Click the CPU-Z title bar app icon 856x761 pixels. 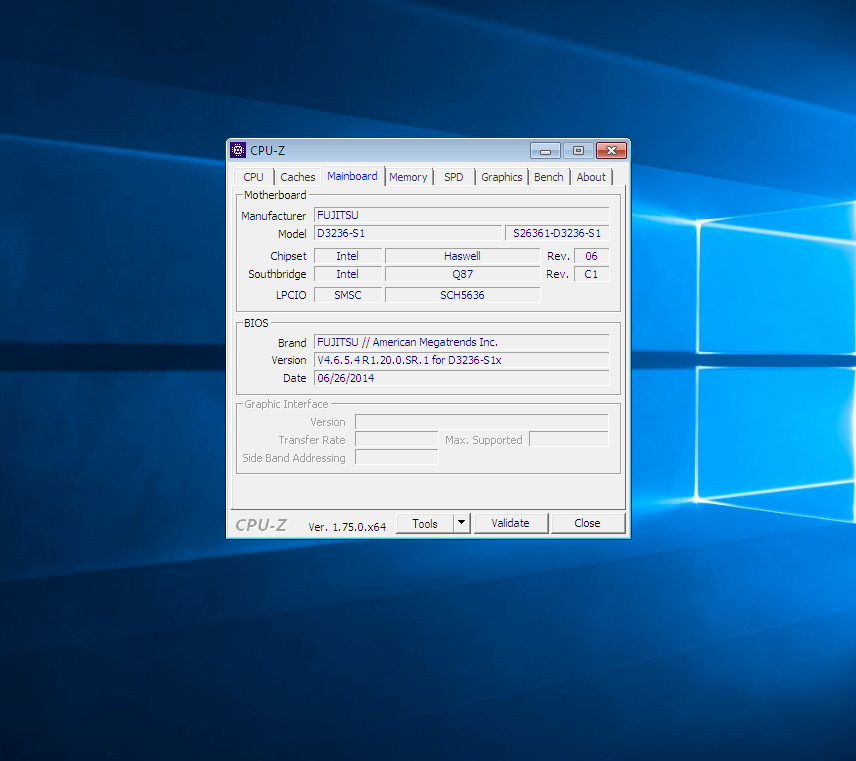[238, 150]
